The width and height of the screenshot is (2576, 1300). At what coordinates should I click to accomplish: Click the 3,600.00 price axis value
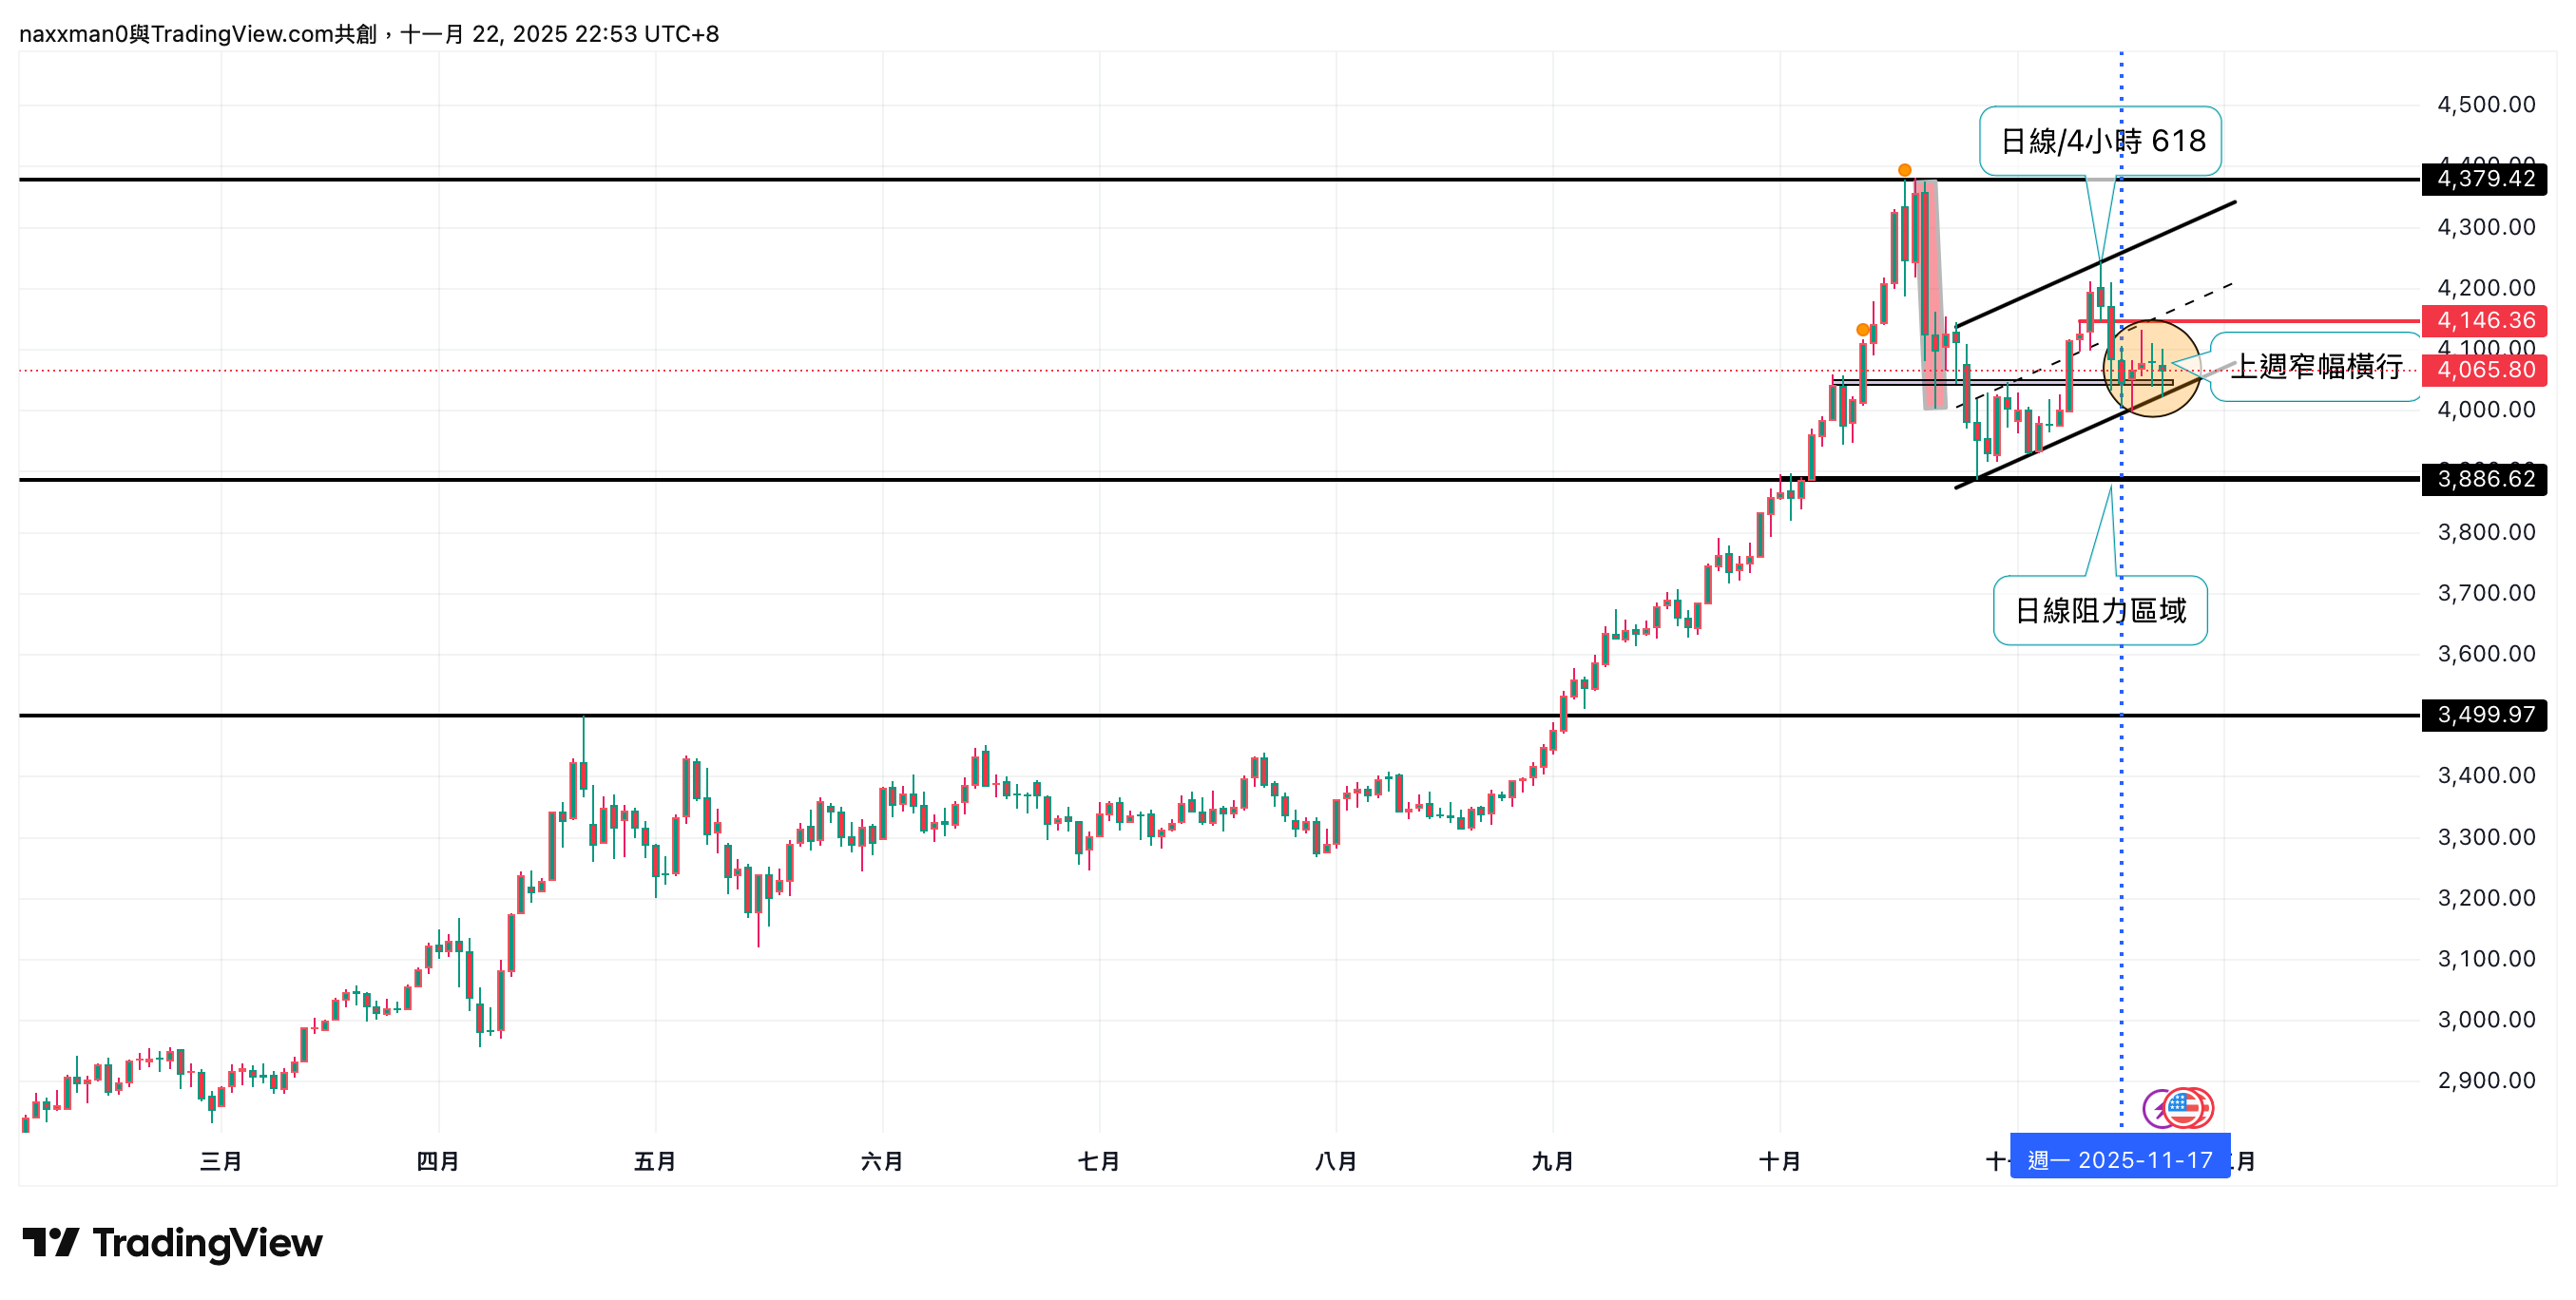2487,654
